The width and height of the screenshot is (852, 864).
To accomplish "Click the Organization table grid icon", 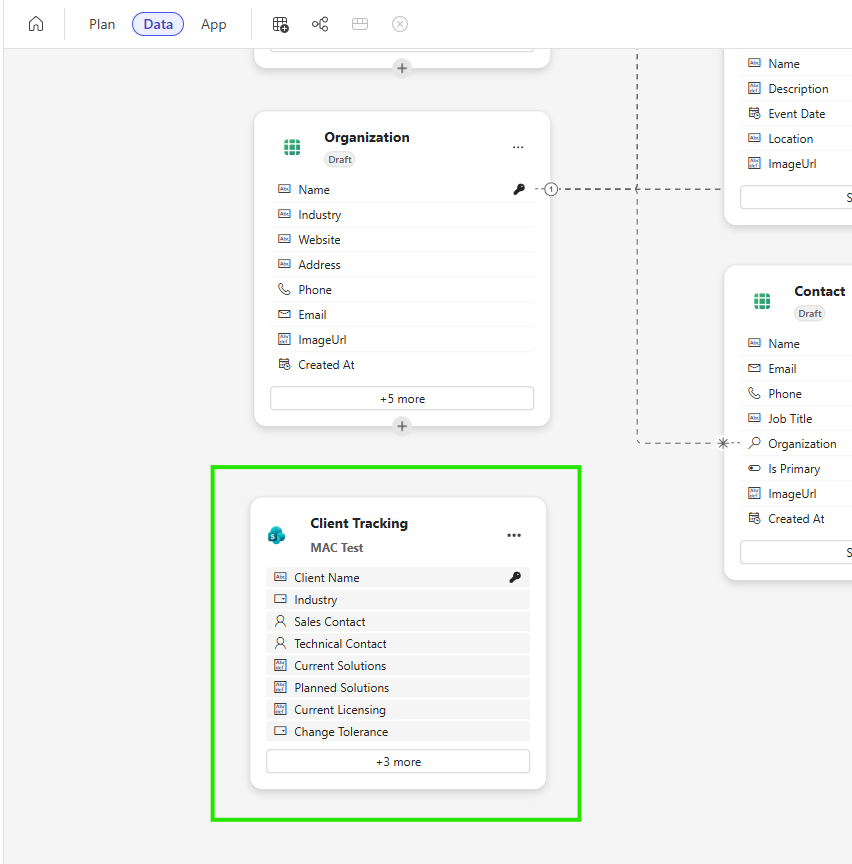I will [x=292, y=147].
